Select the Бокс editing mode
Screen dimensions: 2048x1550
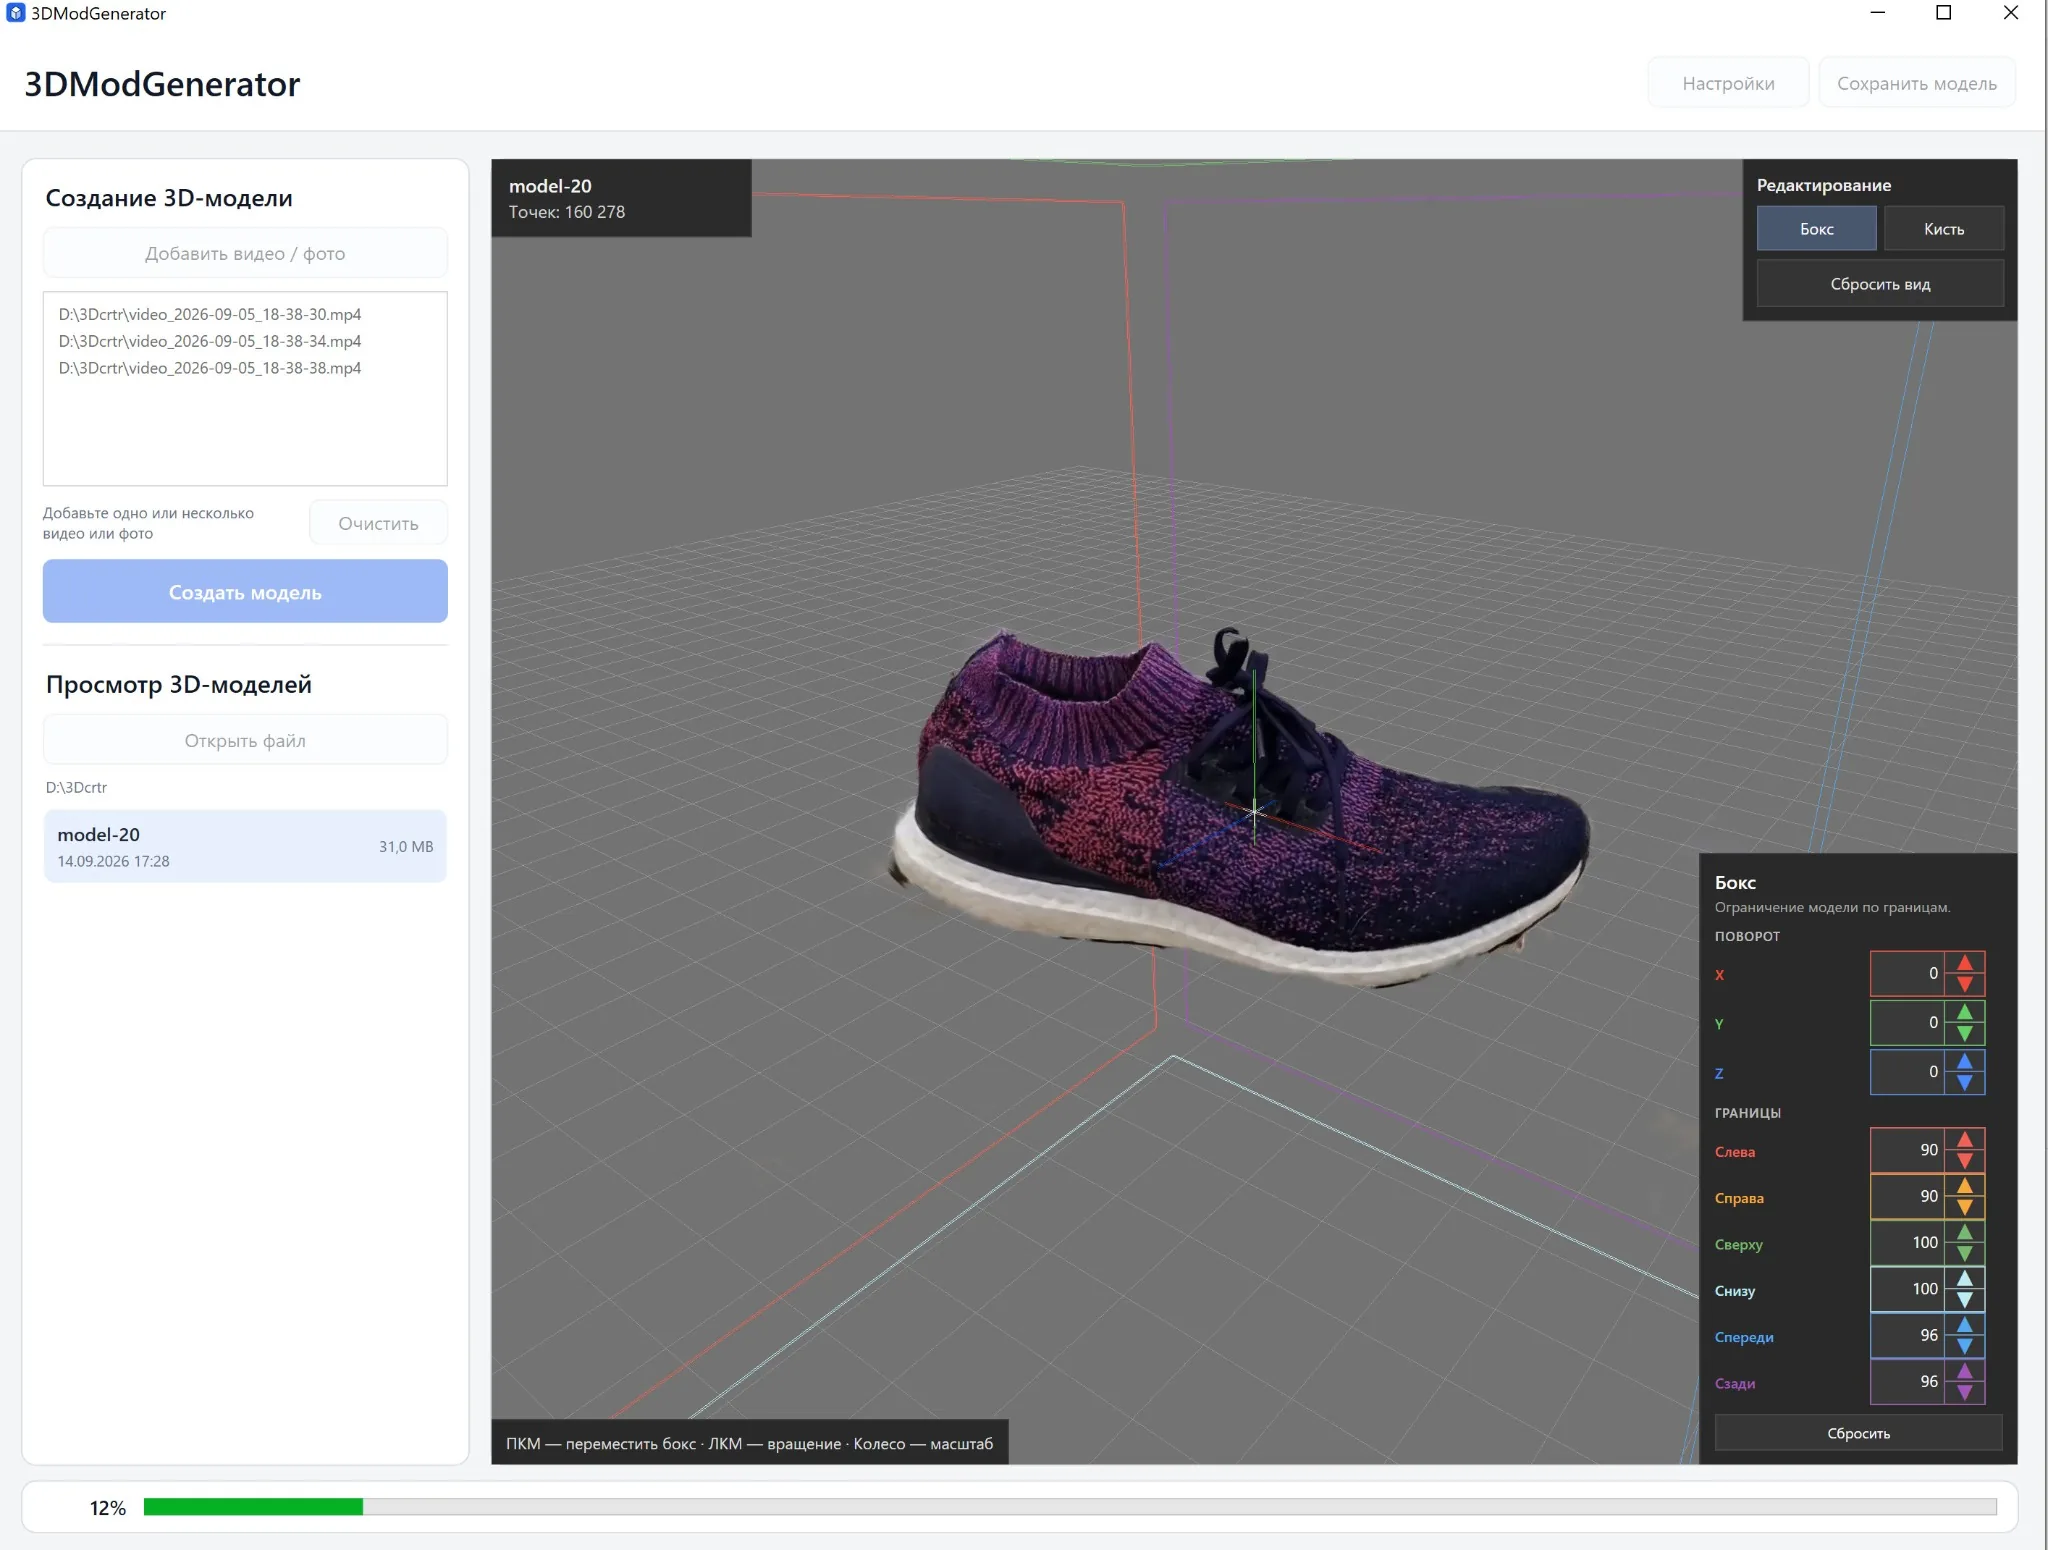1816,229
